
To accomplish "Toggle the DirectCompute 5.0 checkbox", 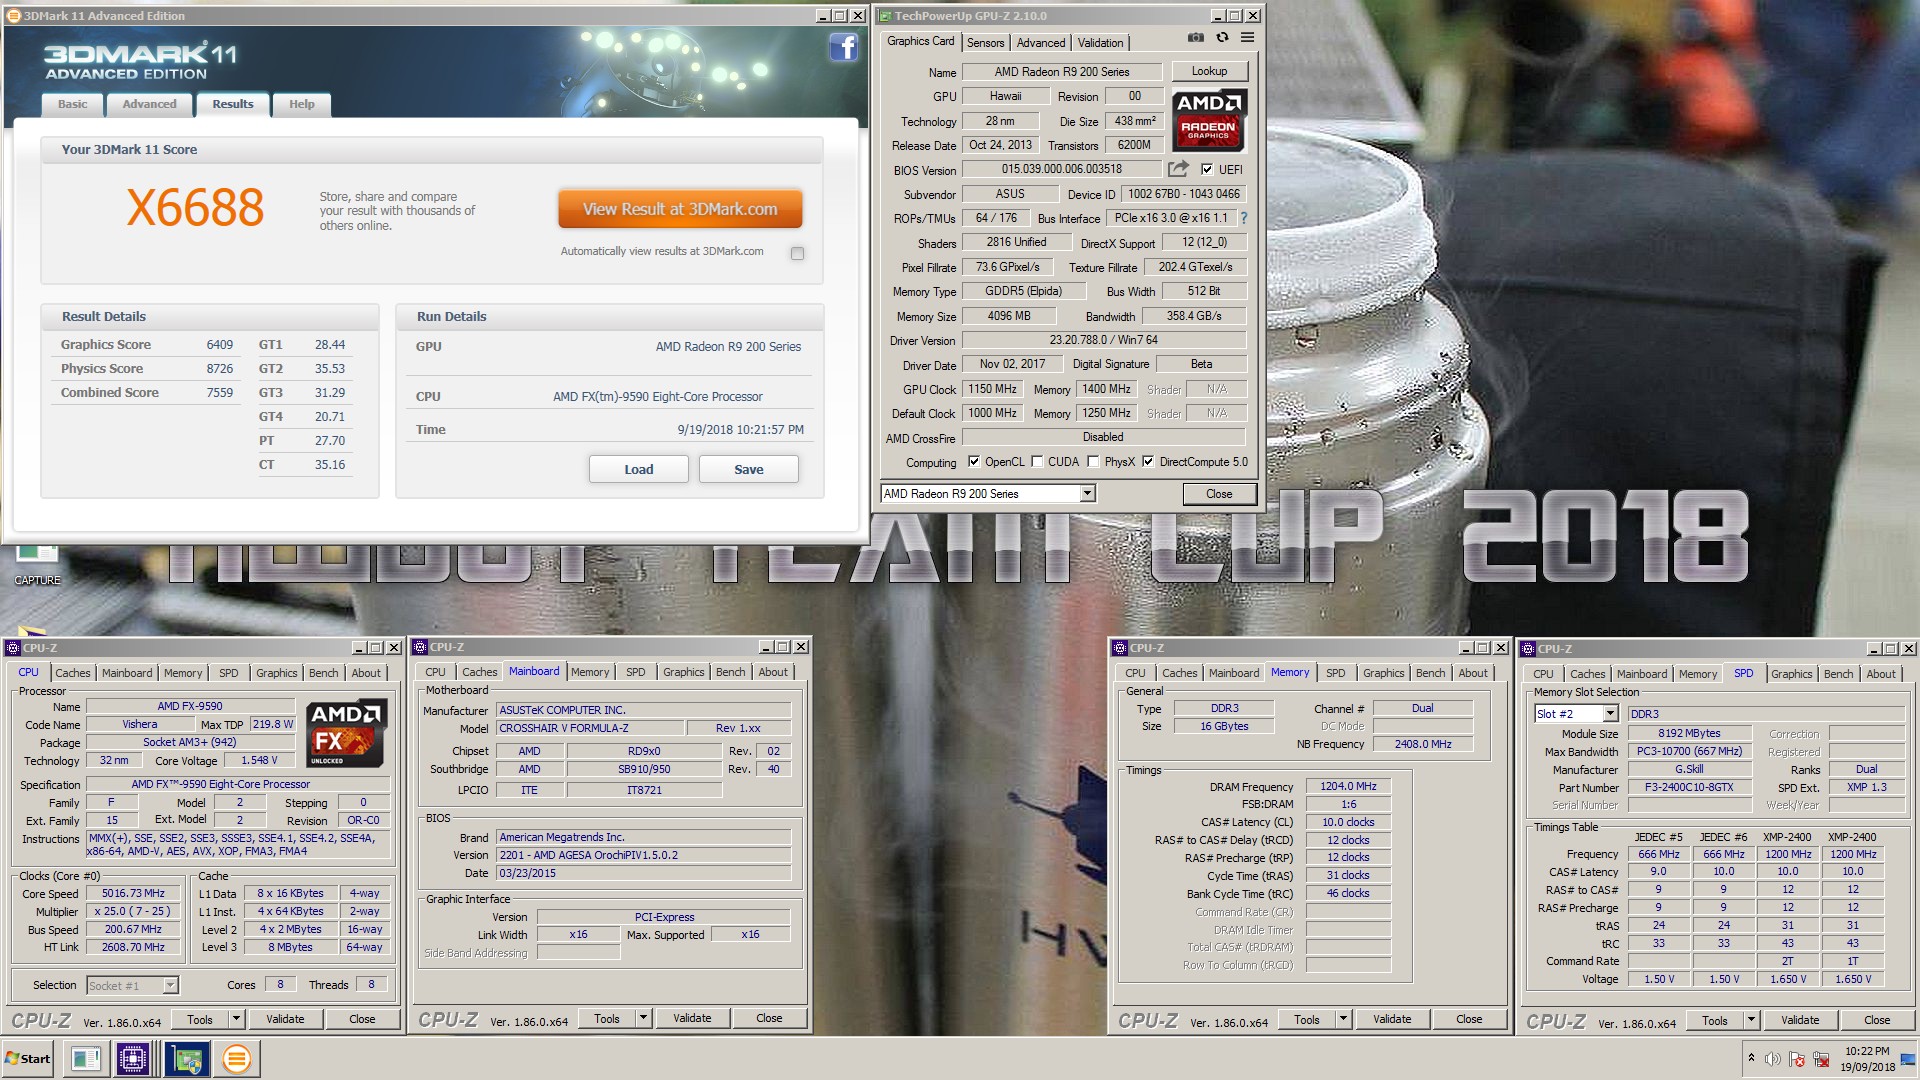I will 1148,462.
